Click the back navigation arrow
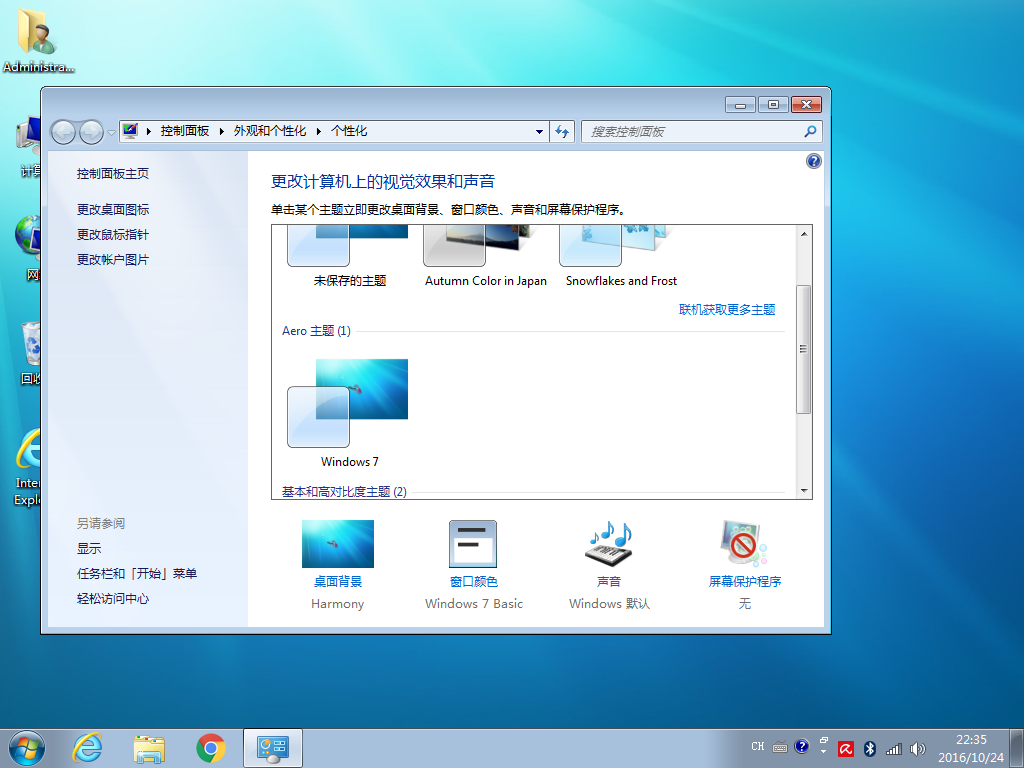 63,132
